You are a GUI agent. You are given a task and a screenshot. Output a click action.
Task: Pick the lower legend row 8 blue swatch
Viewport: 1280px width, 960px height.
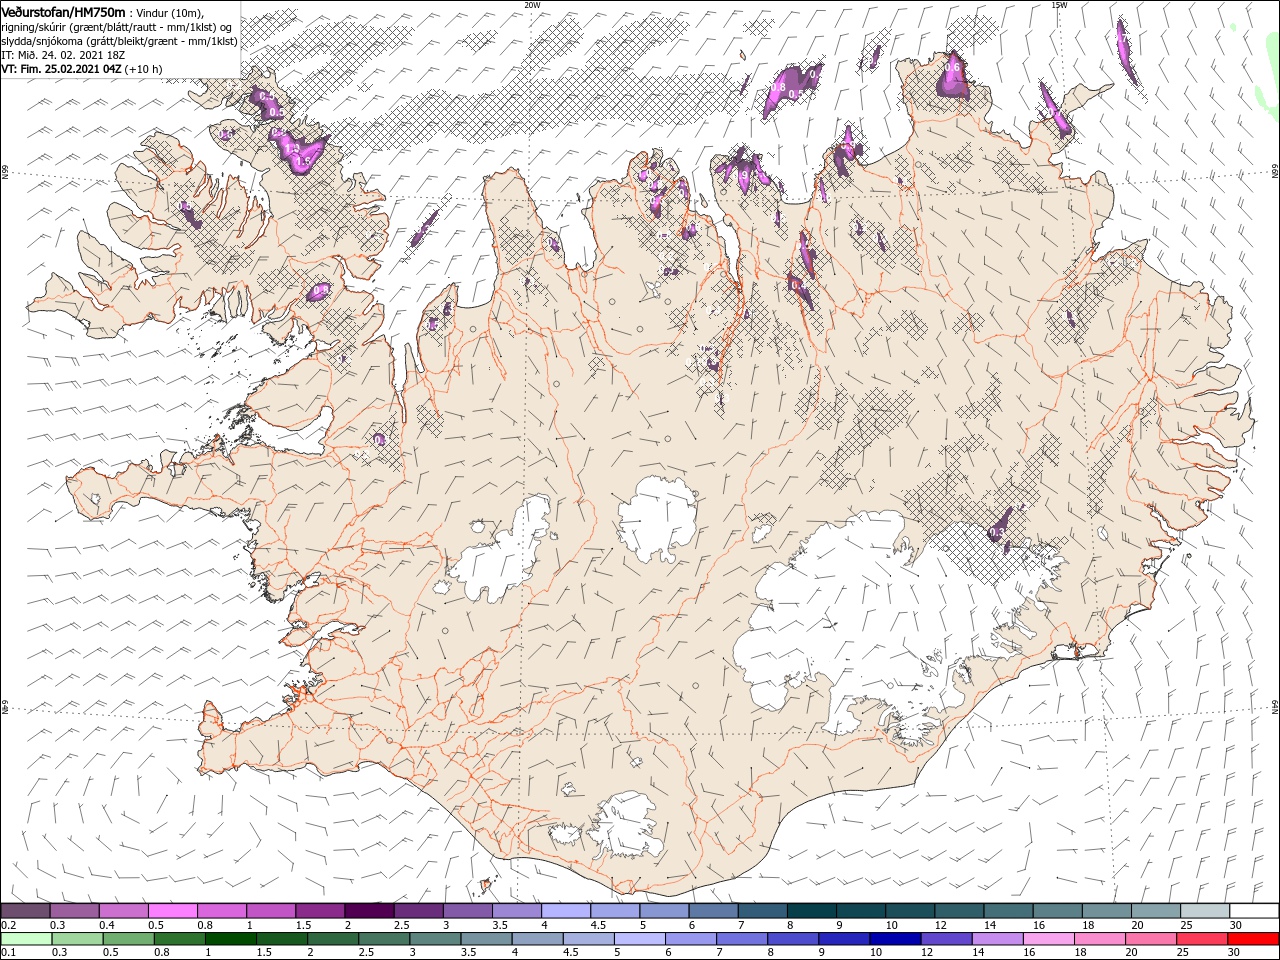pos(794,939)
